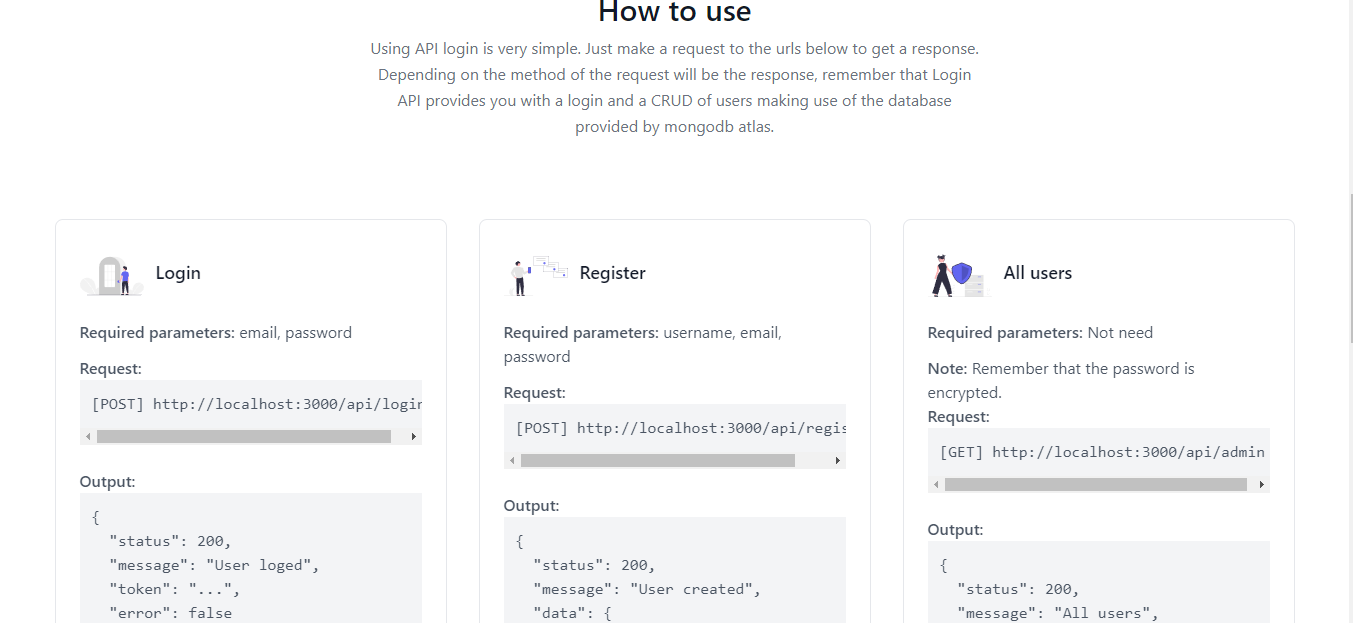
Task: Select the POST api/register request URL
Action: pyautogui.click(x=680, y=428)
